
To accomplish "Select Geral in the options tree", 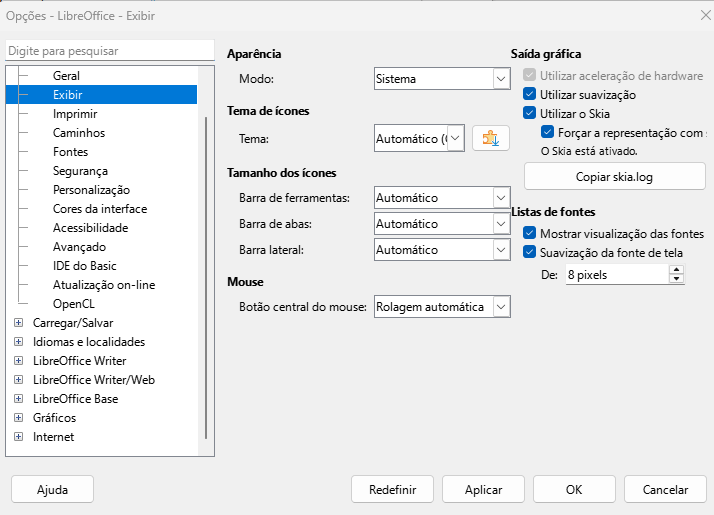I will (66, 76).
